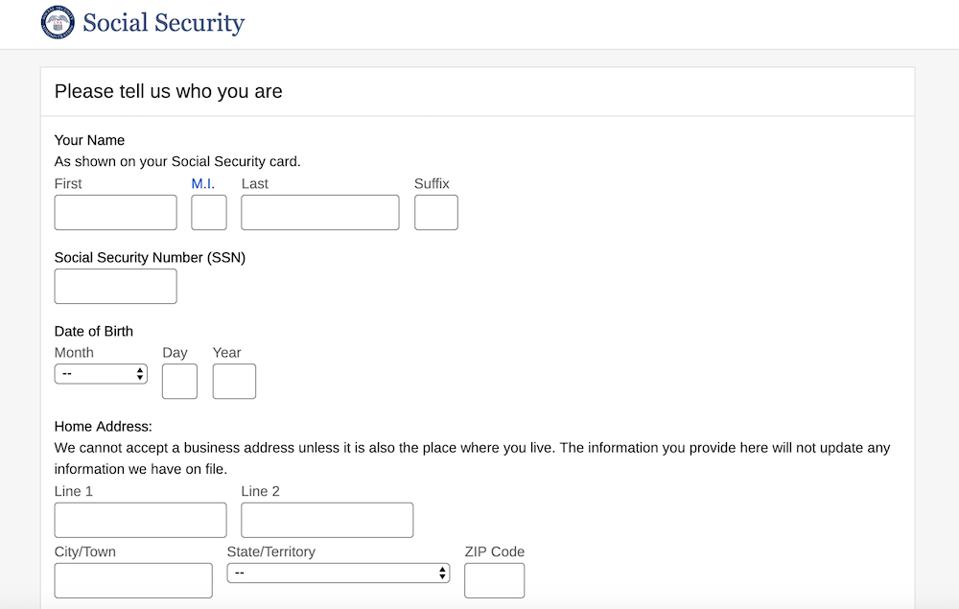
Task: Click the State/Territory dropdown arrows
Action: coord(442,573)
